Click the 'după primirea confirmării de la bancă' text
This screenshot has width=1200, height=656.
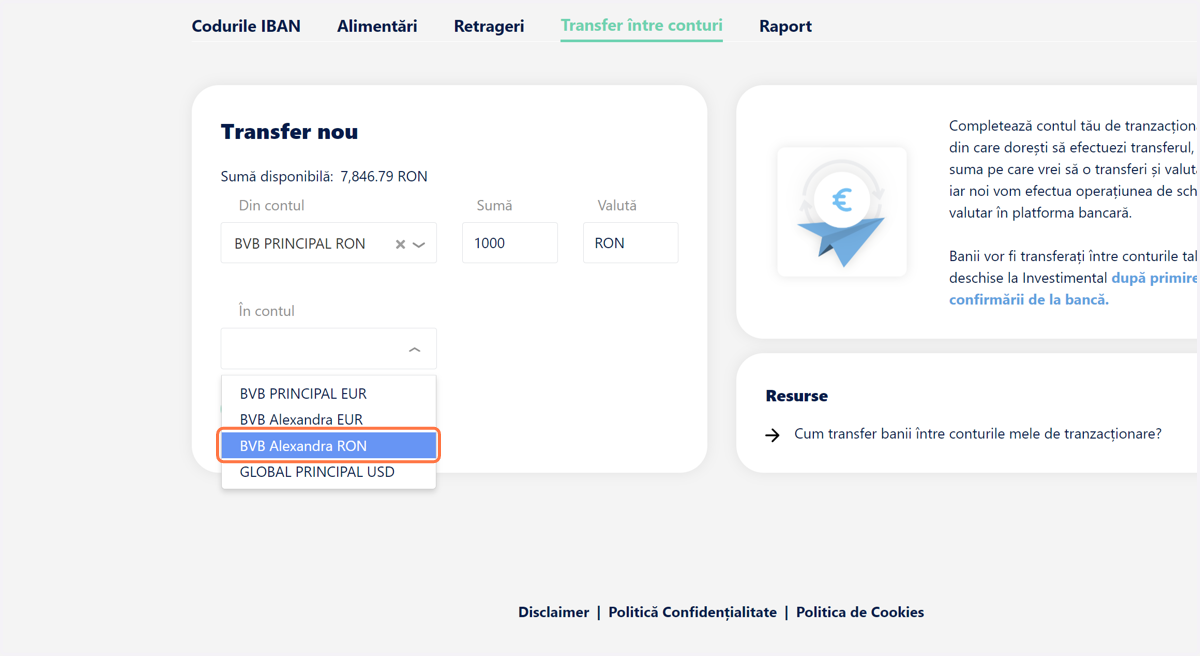point(1073,289)
